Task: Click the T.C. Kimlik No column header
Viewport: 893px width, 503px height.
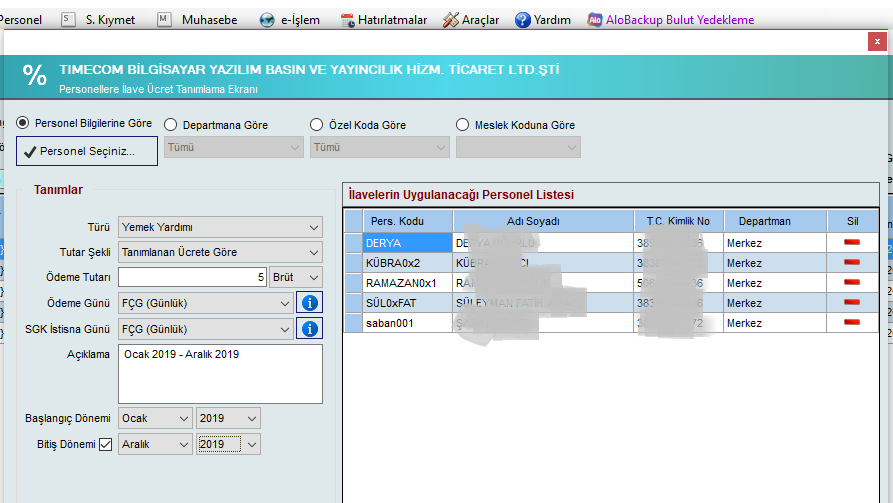Action: pyautogui.click(x=679, y=221)
